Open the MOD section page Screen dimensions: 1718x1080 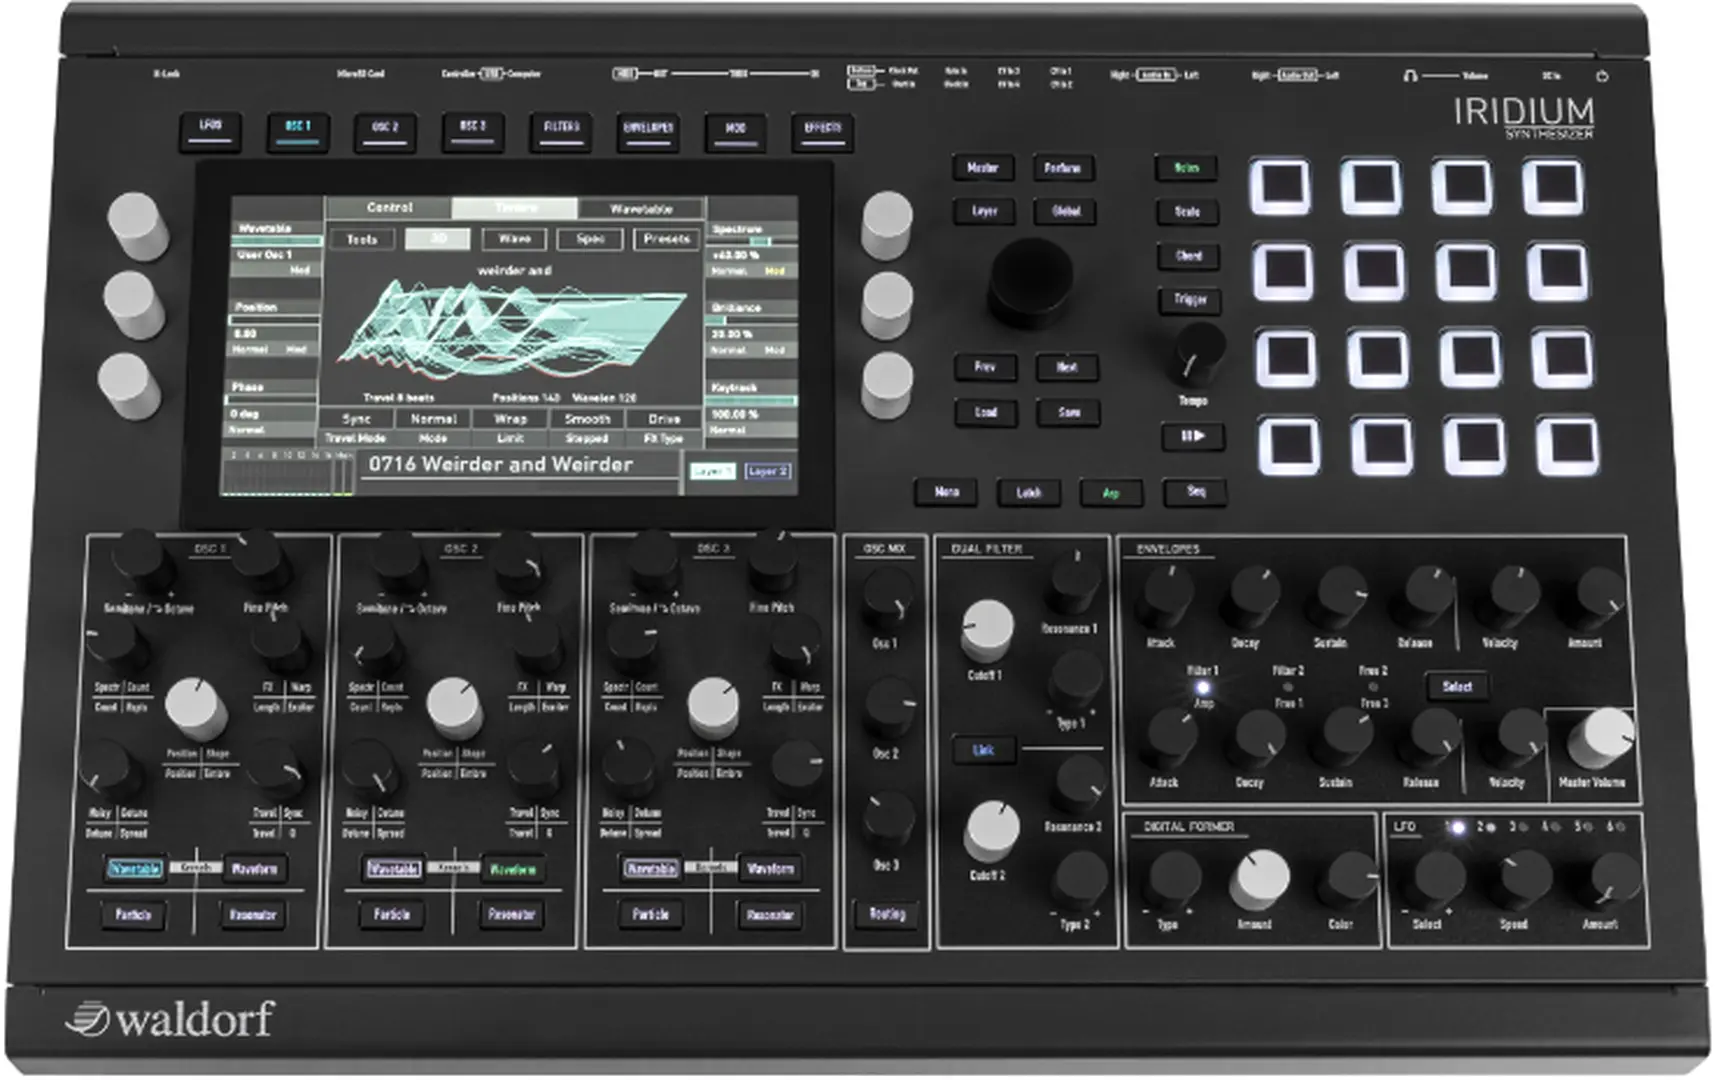(735, 128)
